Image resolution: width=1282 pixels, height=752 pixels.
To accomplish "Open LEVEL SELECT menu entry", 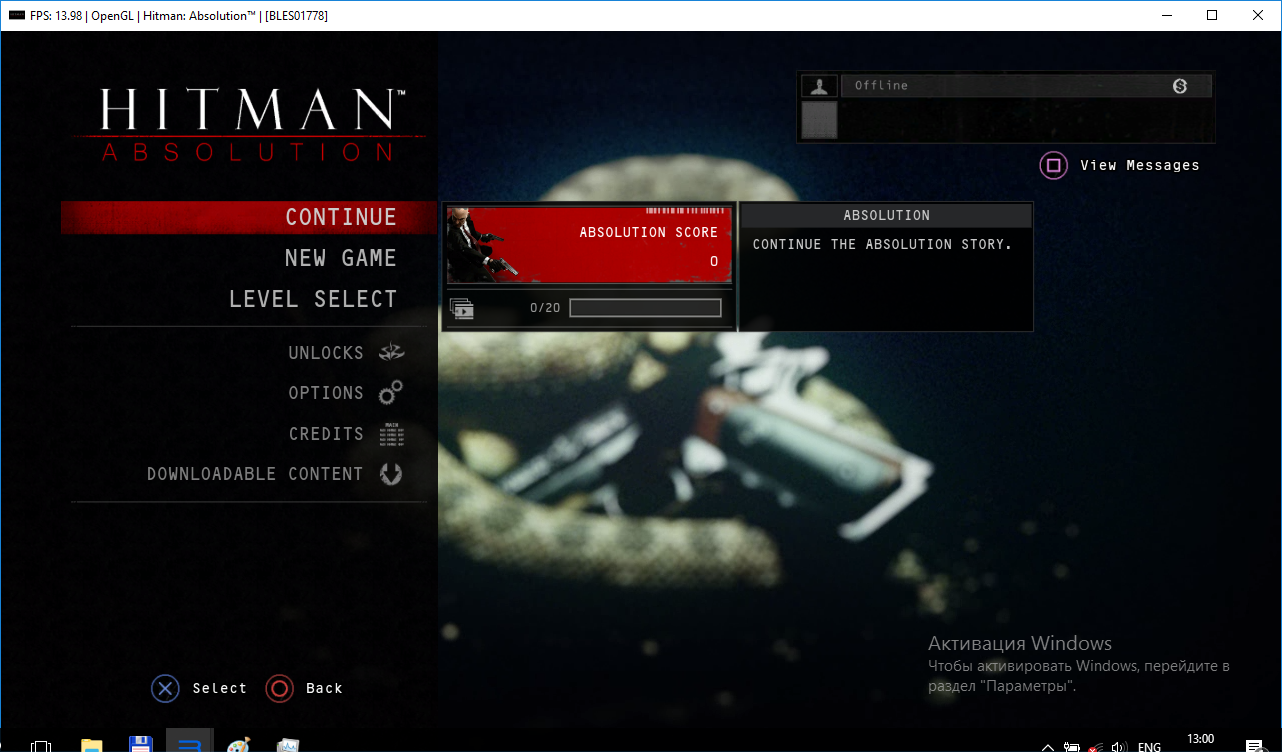I will click(x=313, y=299).
